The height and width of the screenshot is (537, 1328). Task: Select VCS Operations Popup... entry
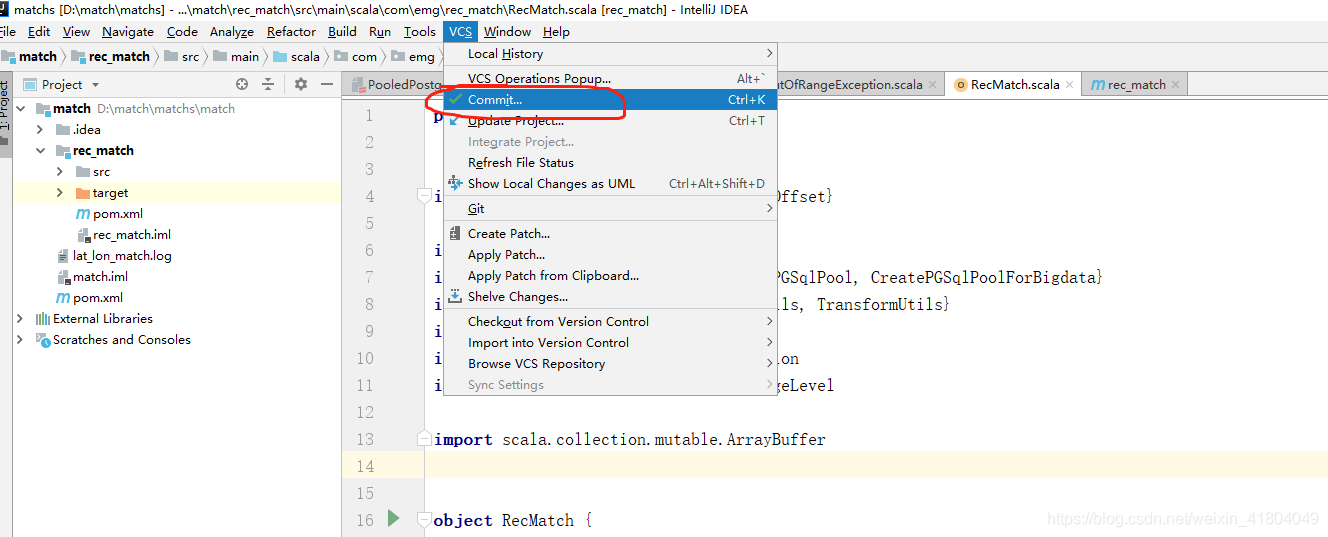click(610, 78)
